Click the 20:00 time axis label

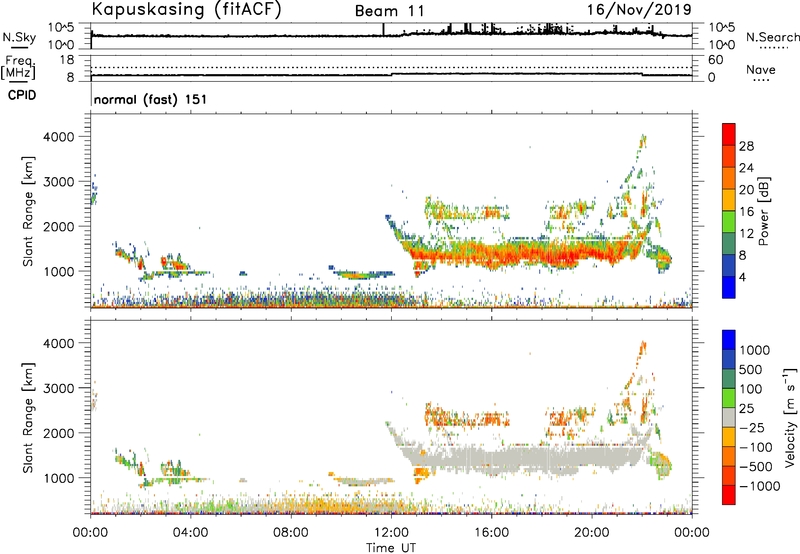591,533
